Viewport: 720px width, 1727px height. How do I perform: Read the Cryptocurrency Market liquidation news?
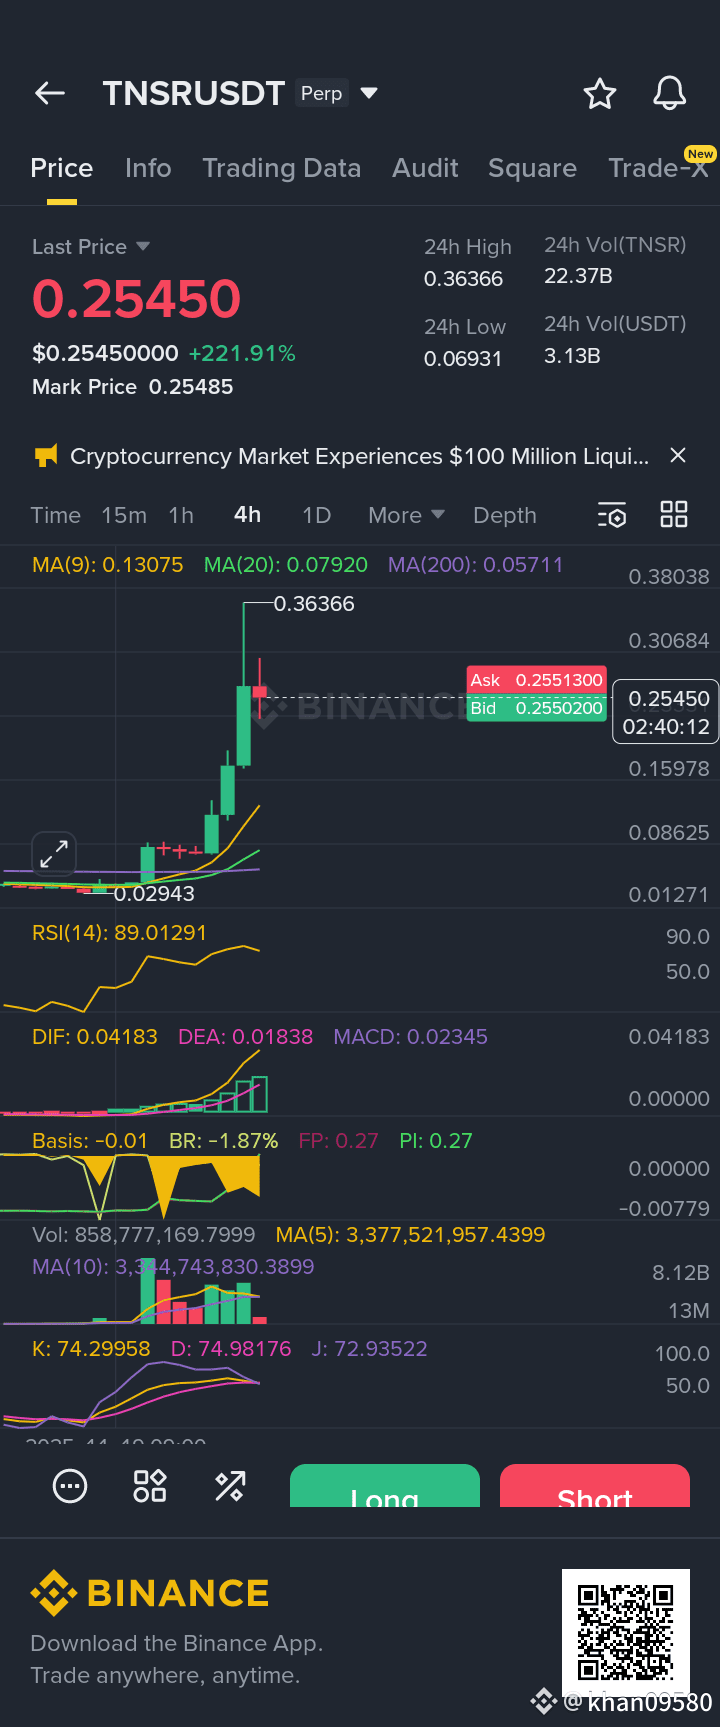pyautogui.click(x=359, y=456)
